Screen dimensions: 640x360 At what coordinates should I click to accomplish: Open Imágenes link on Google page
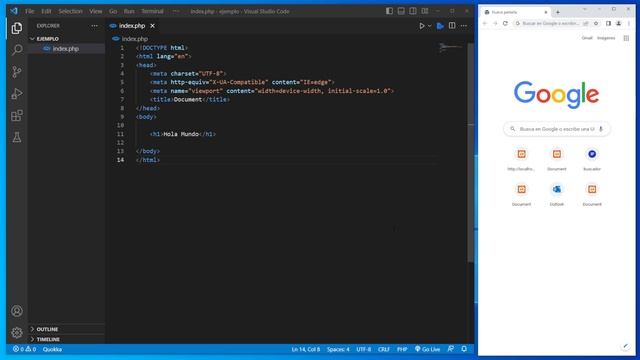tap(606, 38)
